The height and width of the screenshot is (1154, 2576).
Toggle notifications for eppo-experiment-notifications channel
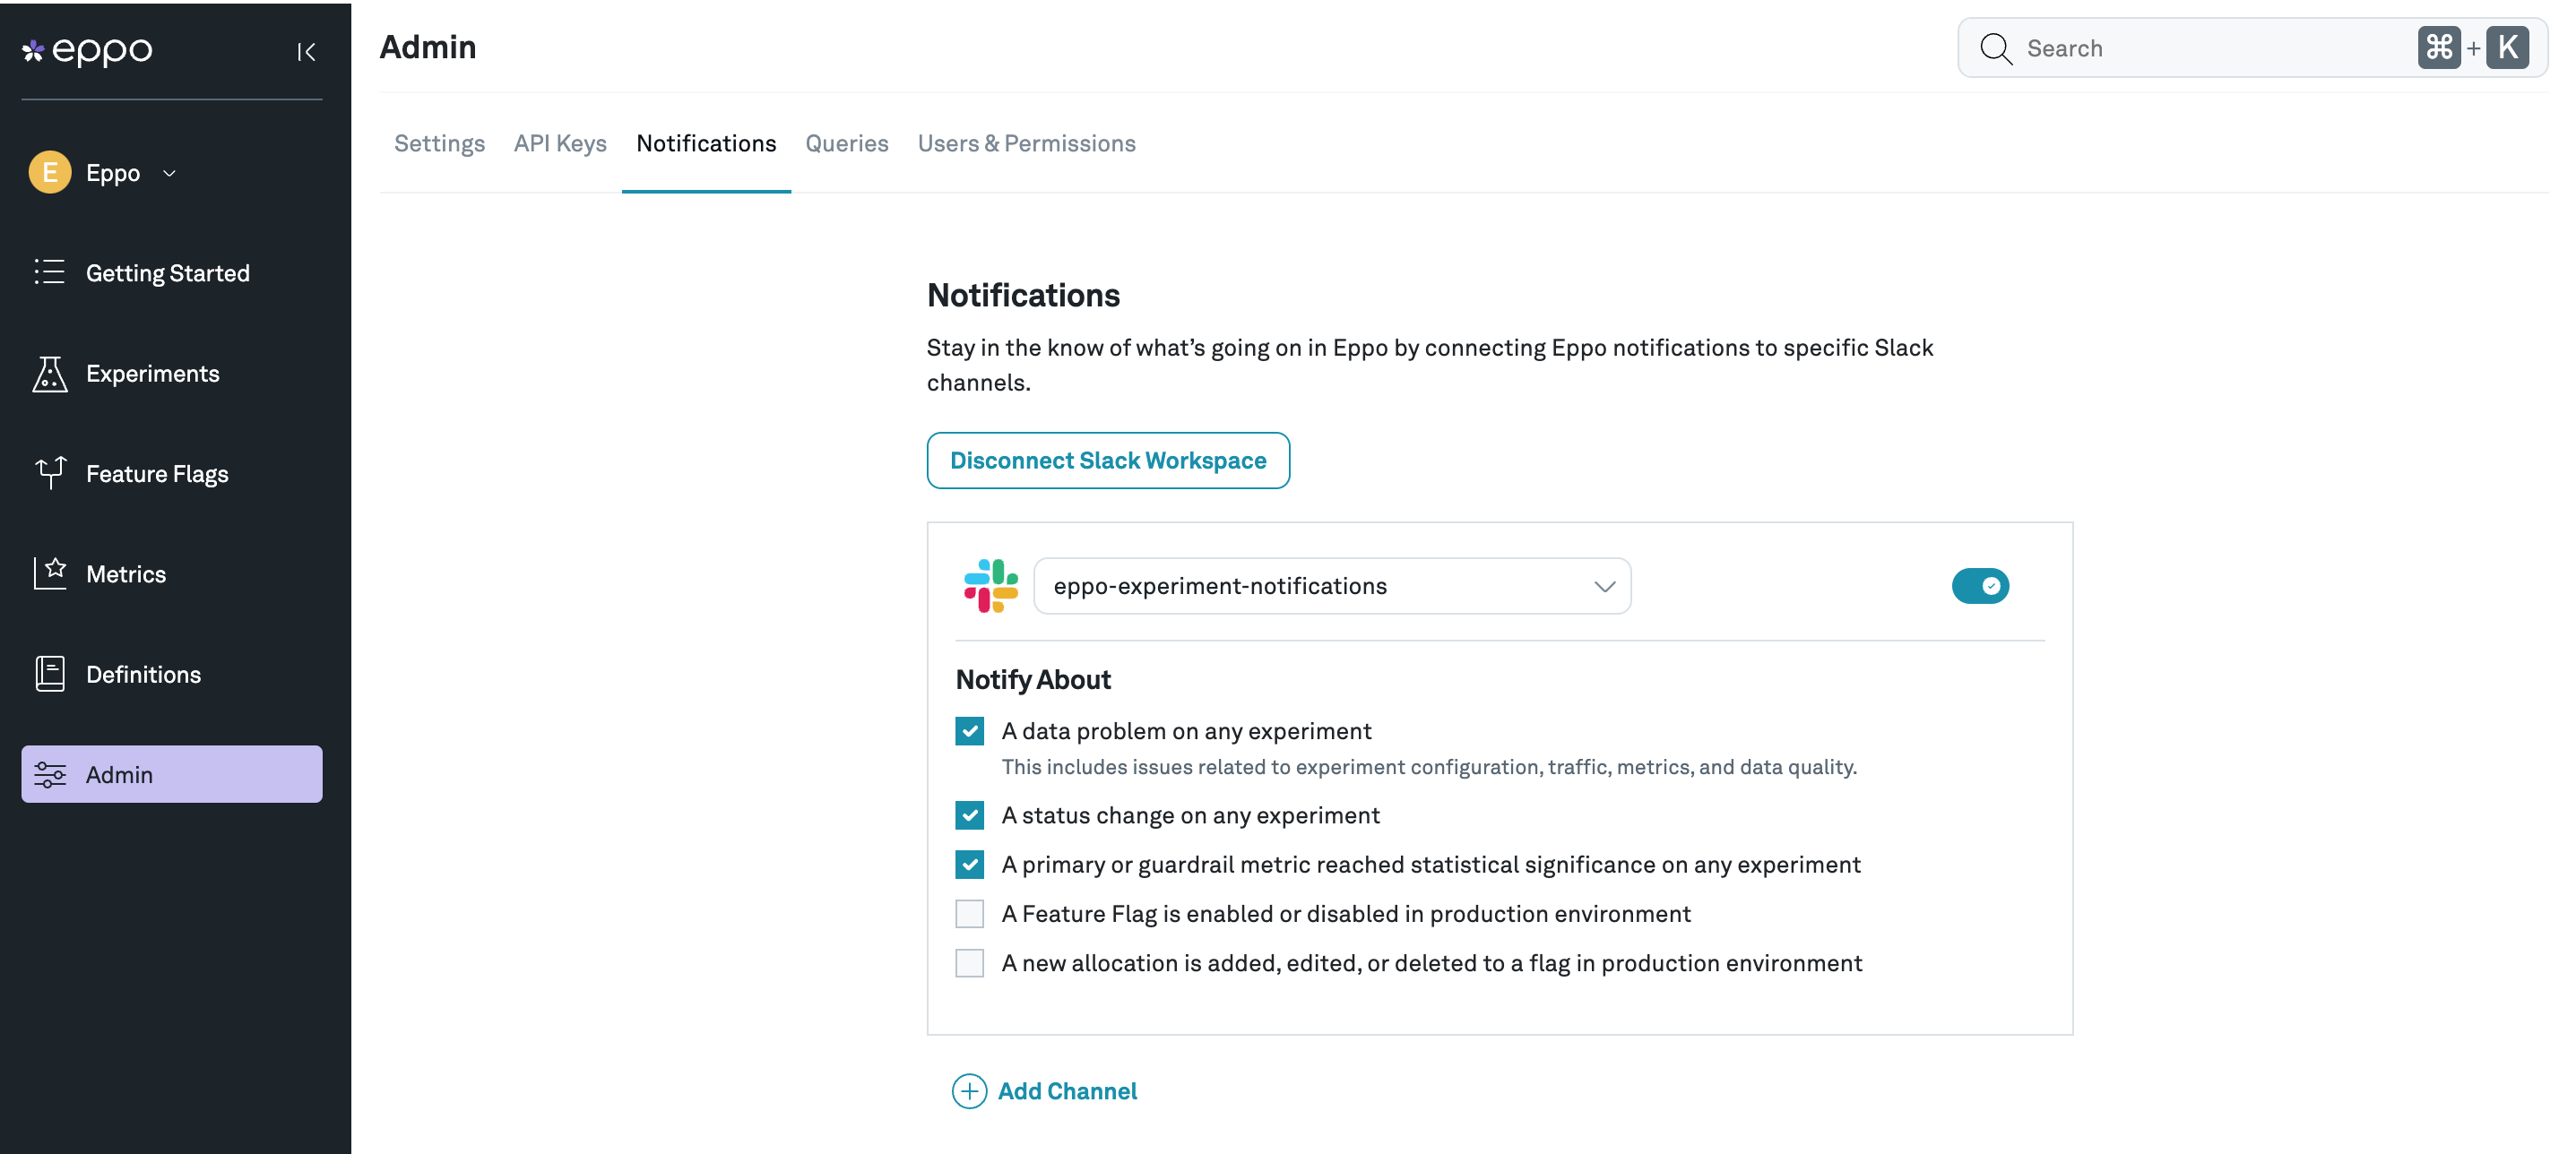1981,586
